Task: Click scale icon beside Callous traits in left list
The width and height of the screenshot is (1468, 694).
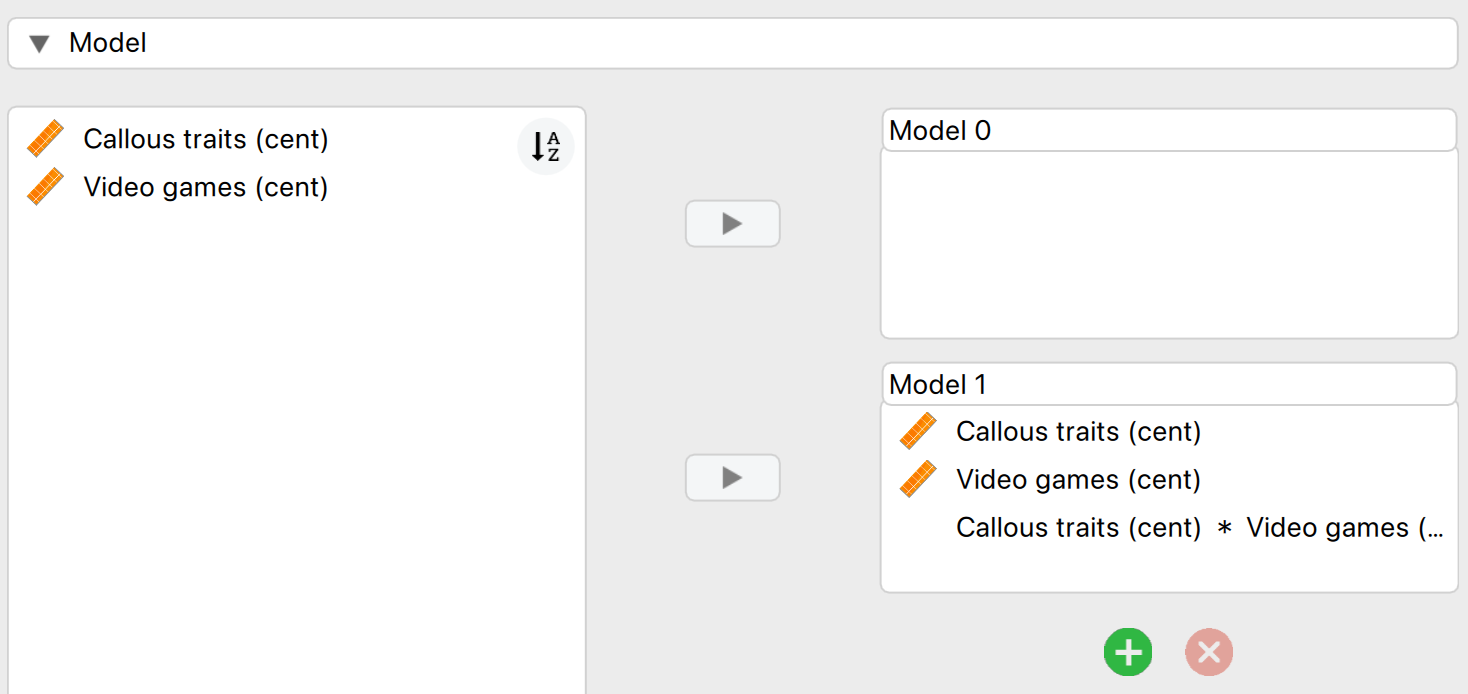Action: coord(45,139)
